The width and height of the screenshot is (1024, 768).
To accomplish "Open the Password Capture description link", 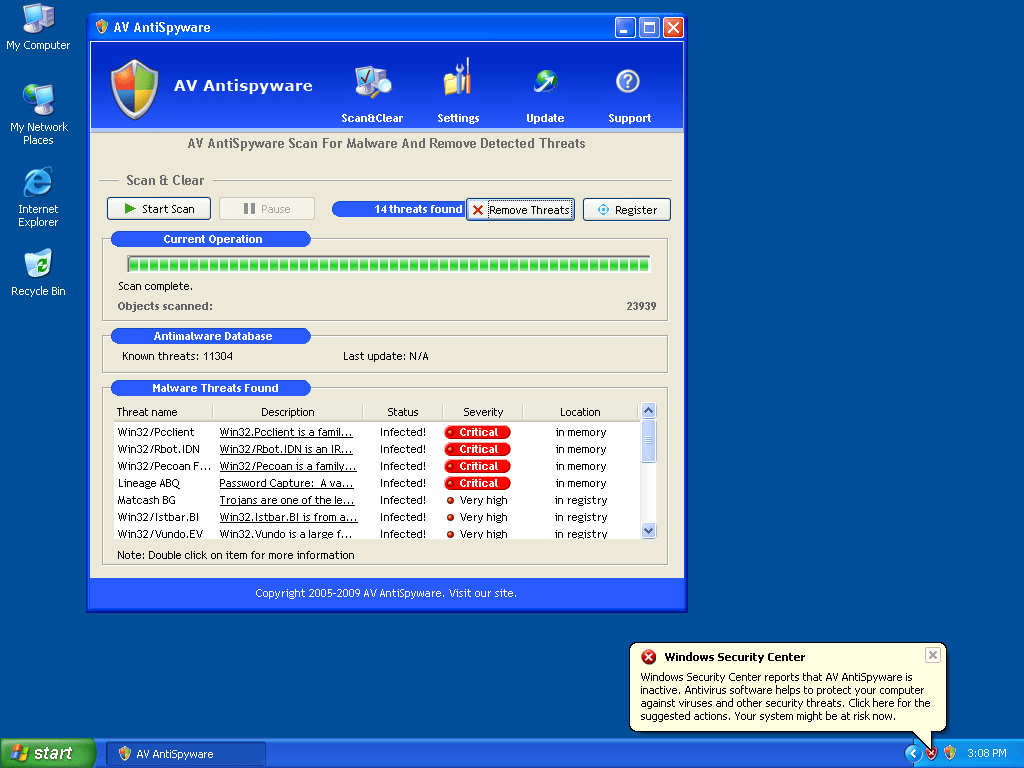I will (x=286, y=484).
